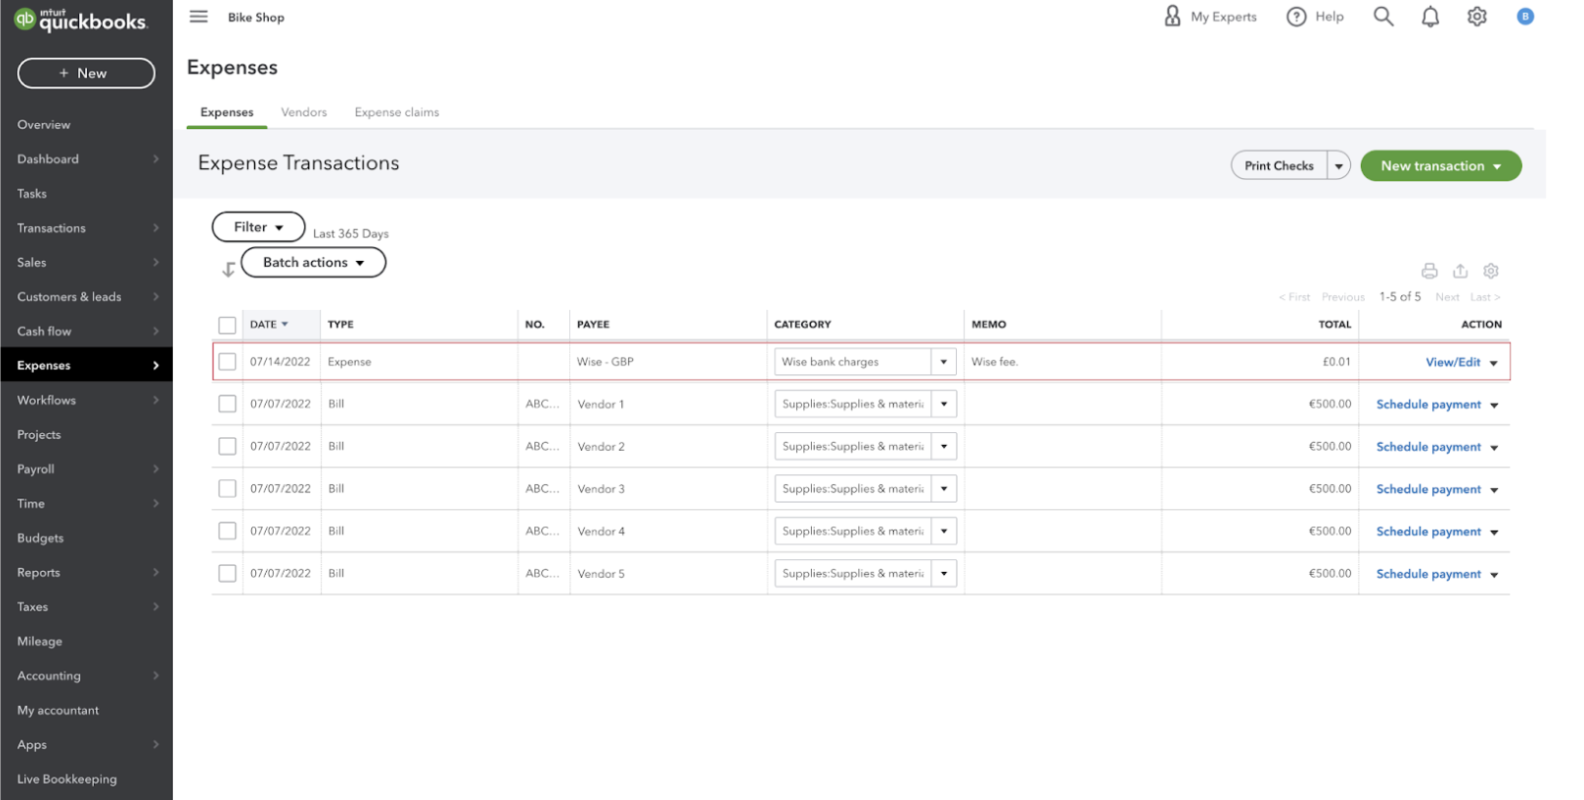1584x800 pixels.
Task: Check the Vendor 5 bill row
Action: 227,573
